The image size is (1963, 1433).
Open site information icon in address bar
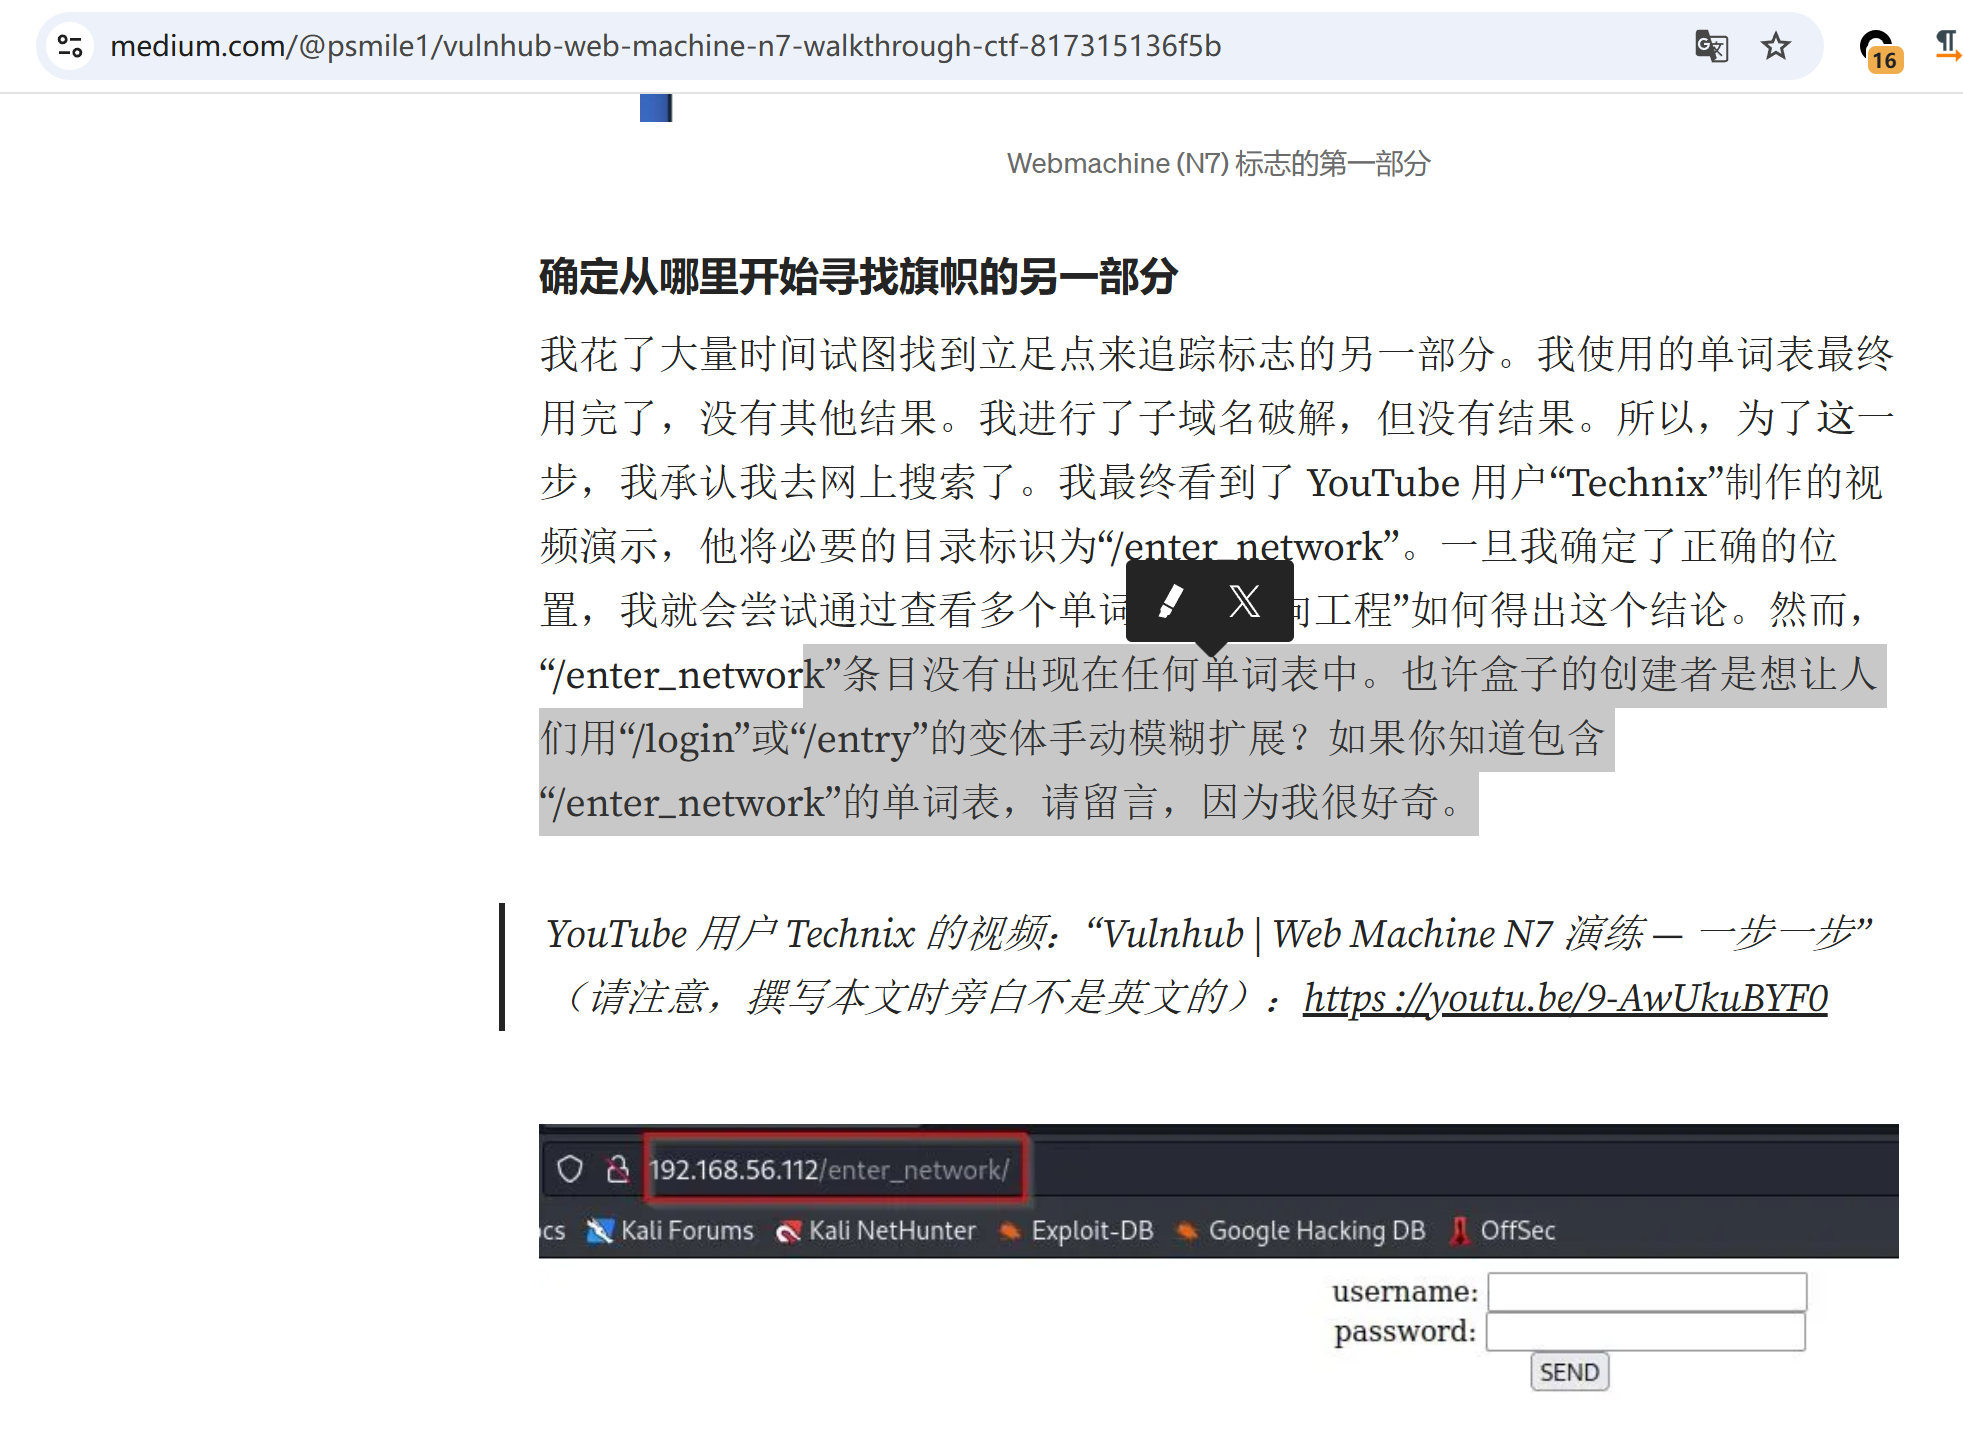click(x=70, y=46)
